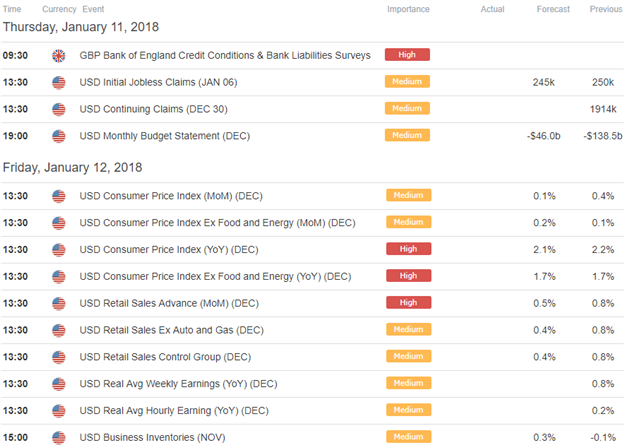Viewport: 624px width, 447px height.
Task: Sort by the Forecast column header
Action: (x=553, y=9)
